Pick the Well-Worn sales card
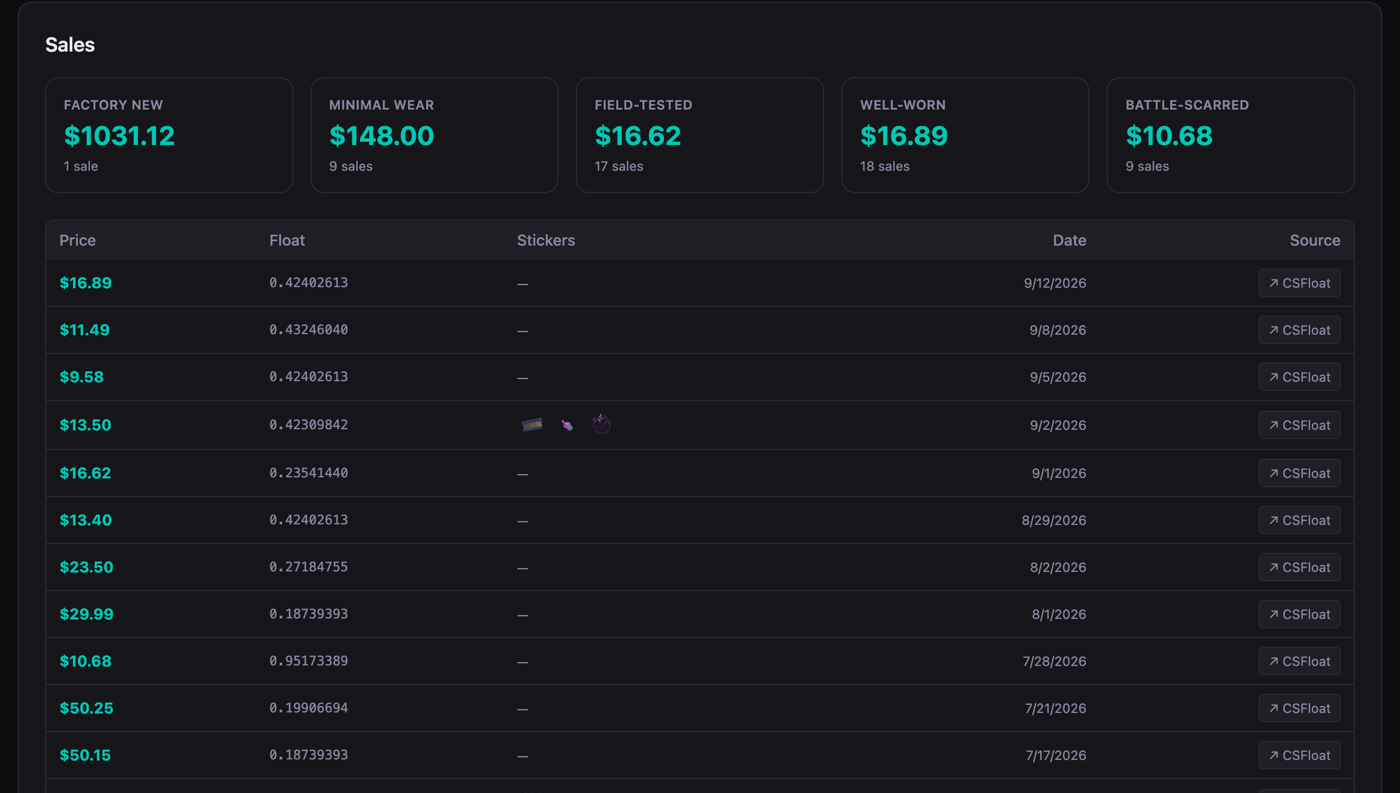 click(x=965, y=135)
